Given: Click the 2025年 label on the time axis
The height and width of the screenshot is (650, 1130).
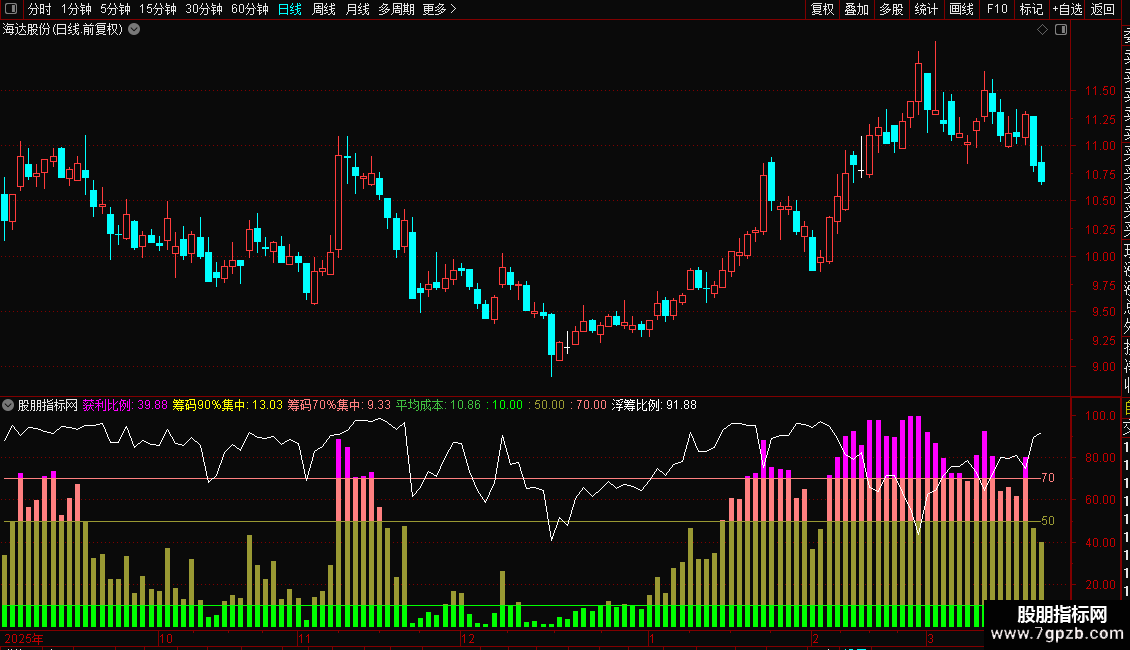Looking at the screenshot, I should (x=24, y=638).
